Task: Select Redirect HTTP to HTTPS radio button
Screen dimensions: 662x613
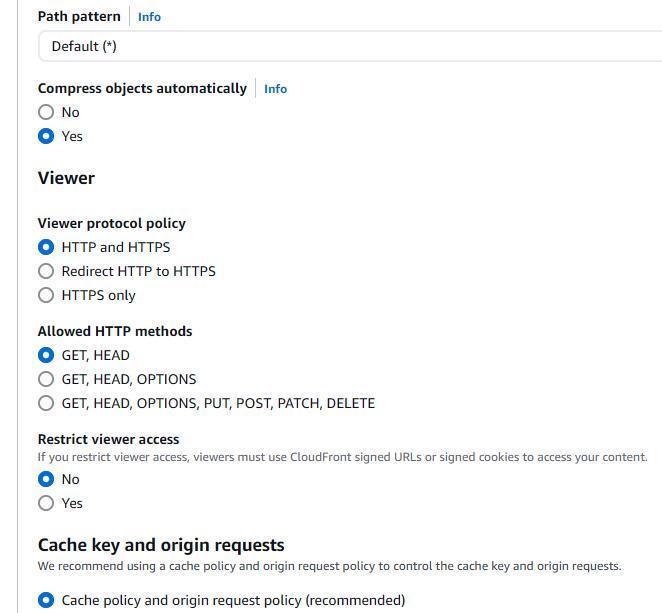Action: point(46,271)
